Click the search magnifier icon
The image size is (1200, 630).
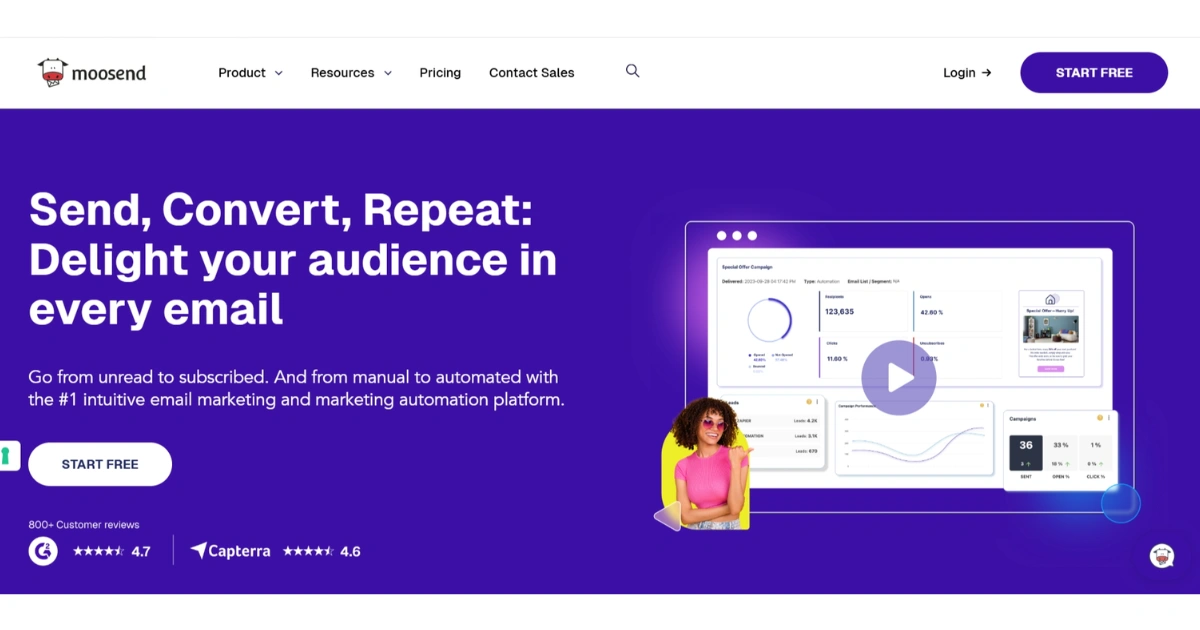point(632,71)
